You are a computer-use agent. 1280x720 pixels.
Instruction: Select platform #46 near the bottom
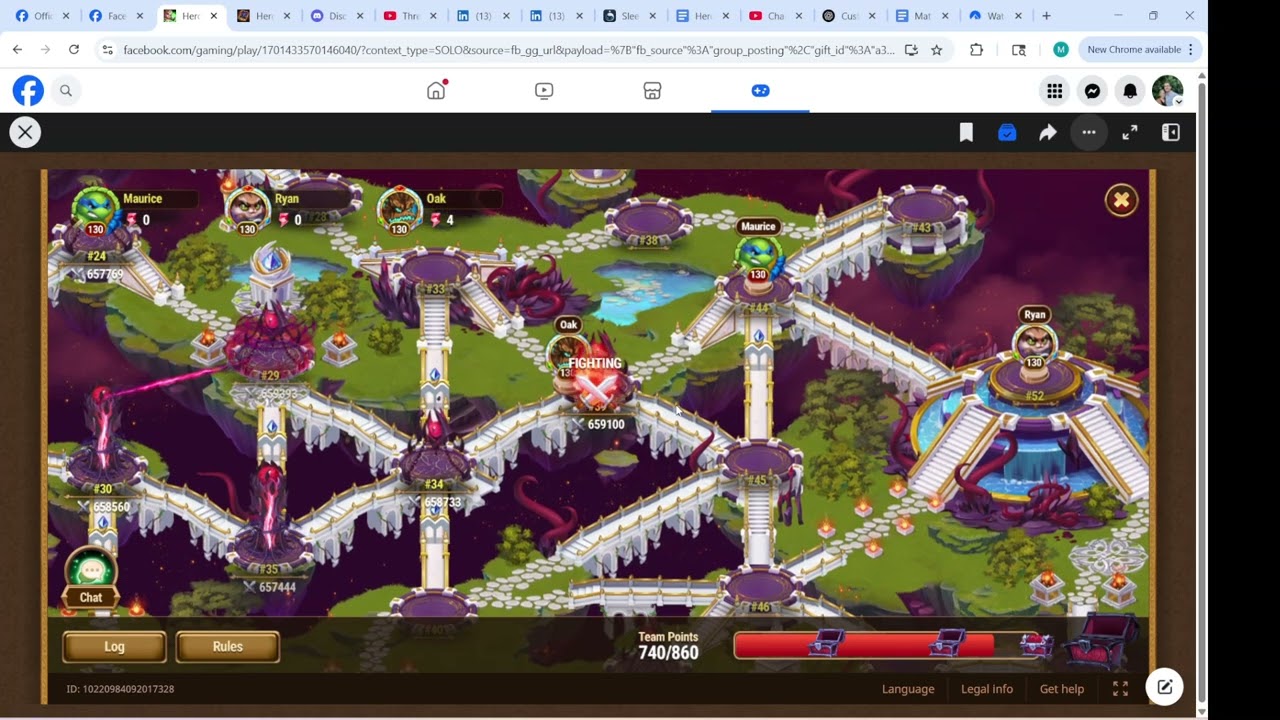tap(760, 589)
